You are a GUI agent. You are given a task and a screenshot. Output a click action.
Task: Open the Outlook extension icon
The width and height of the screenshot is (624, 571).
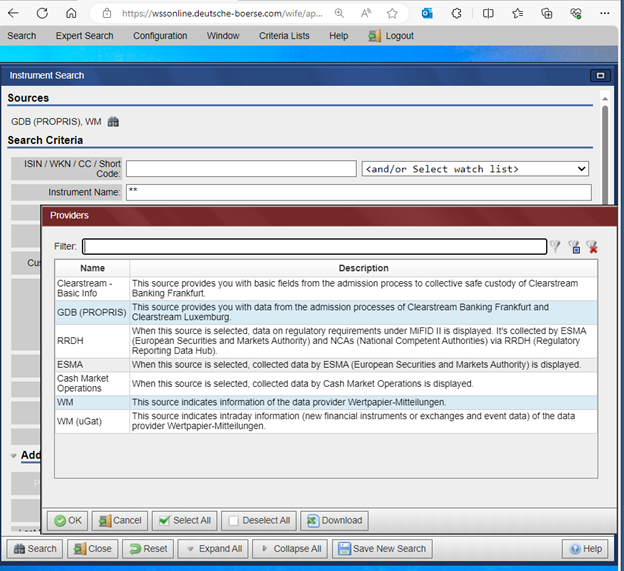427,13
